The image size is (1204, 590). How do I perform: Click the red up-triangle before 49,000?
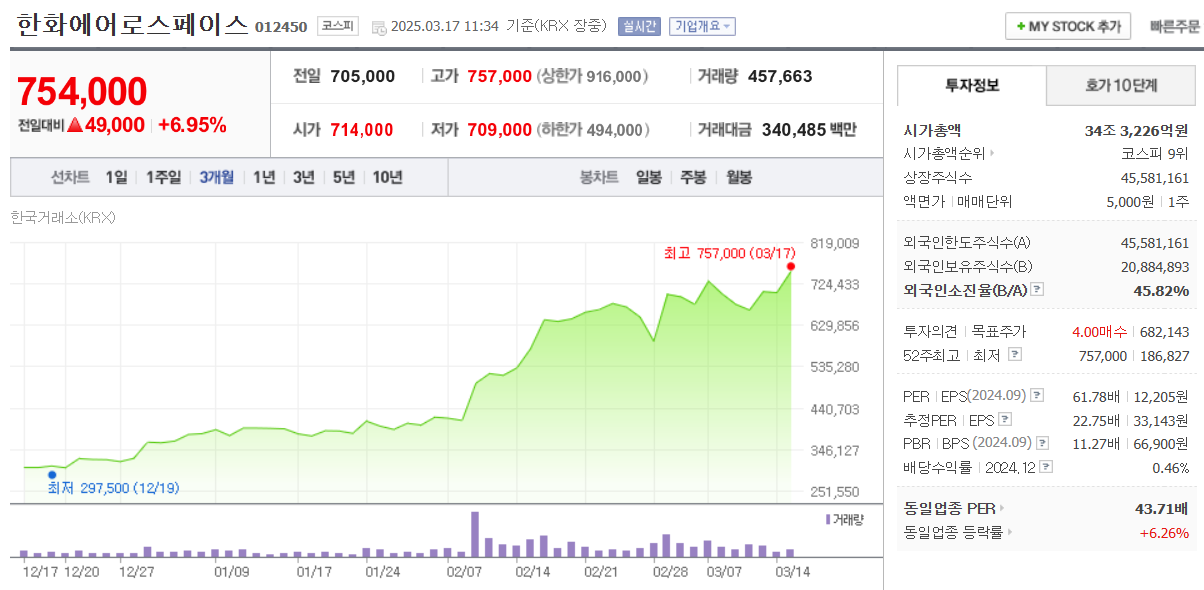click(74, 125)
